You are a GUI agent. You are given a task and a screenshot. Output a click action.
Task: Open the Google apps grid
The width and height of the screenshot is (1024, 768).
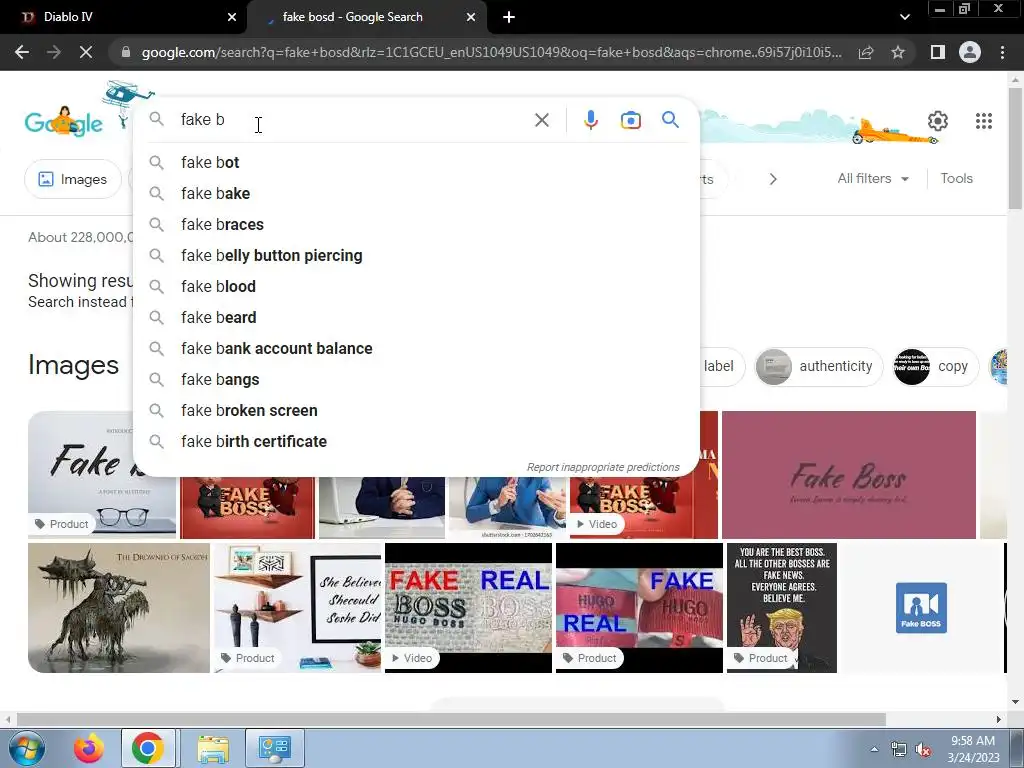[984, 121]
